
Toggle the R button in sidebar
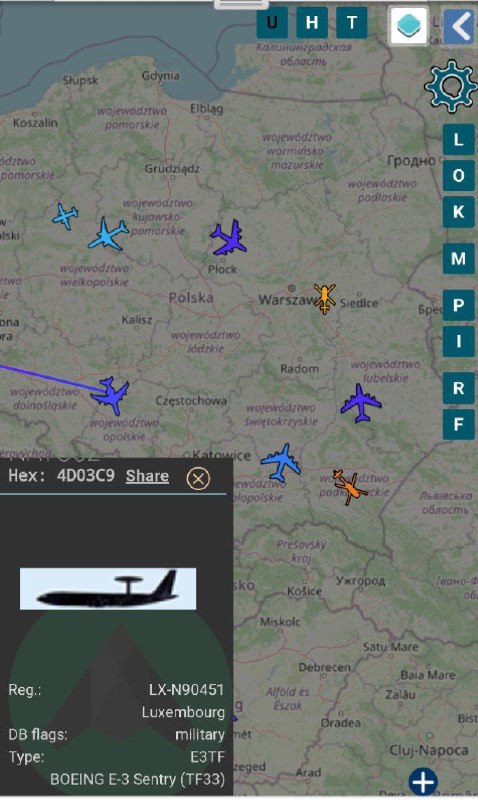click(458, 388)
